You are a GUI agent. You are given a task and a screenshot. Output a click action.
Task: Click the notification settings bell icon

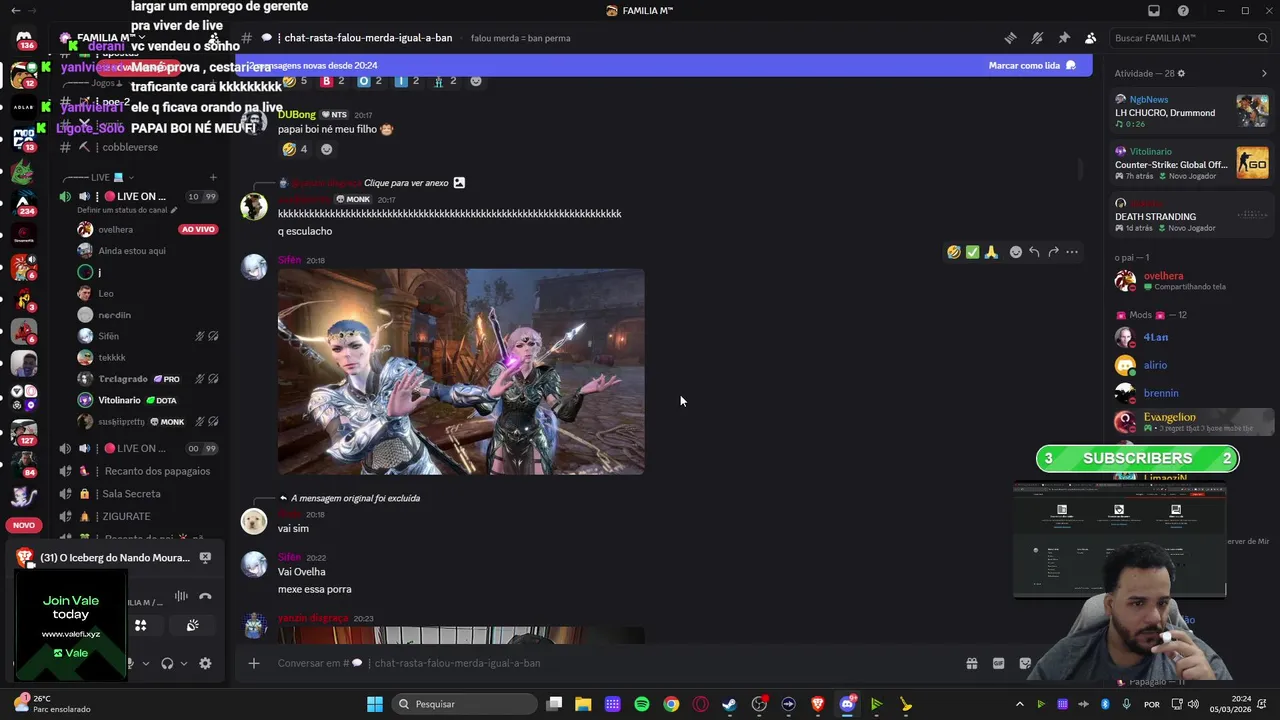click(x=1037, y=38)
